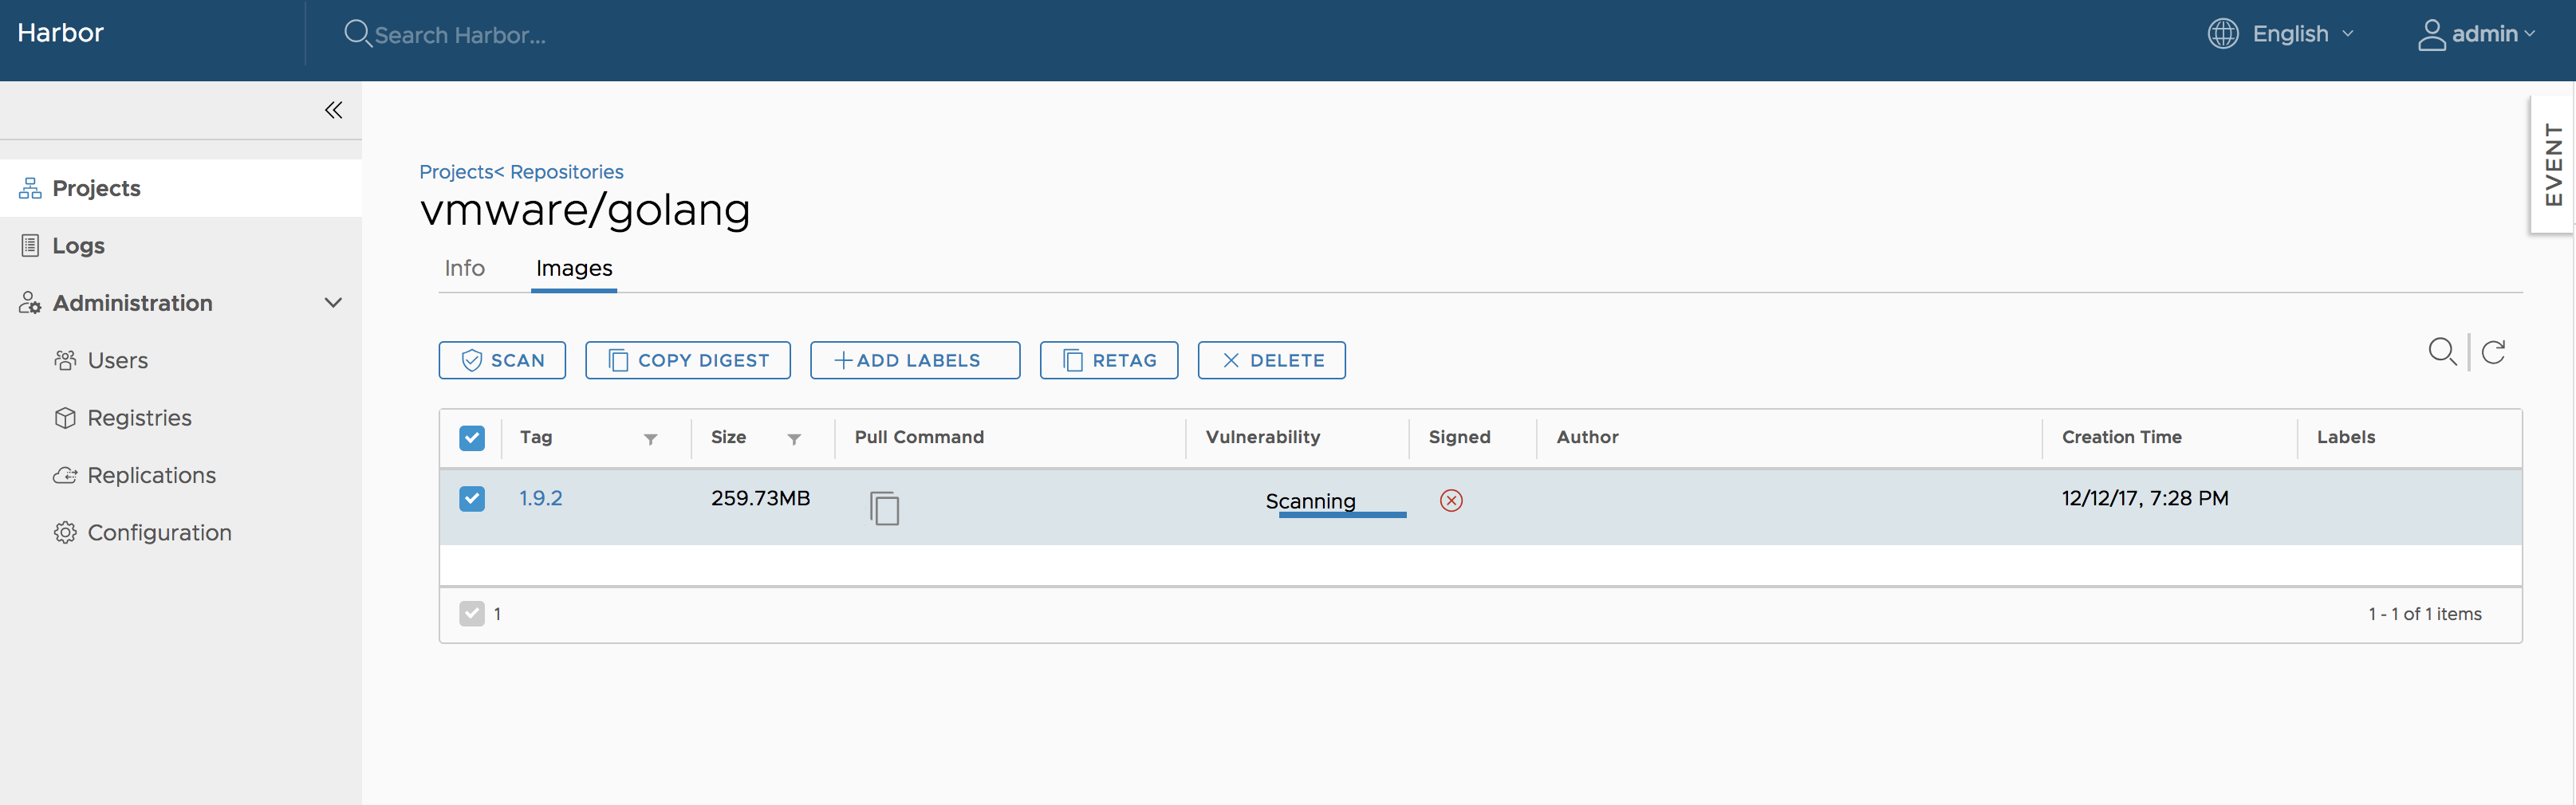This screenshot has width=2576, height=805.
Task: Click the admin user avatar icon
Action: (x=2431, y=35)
